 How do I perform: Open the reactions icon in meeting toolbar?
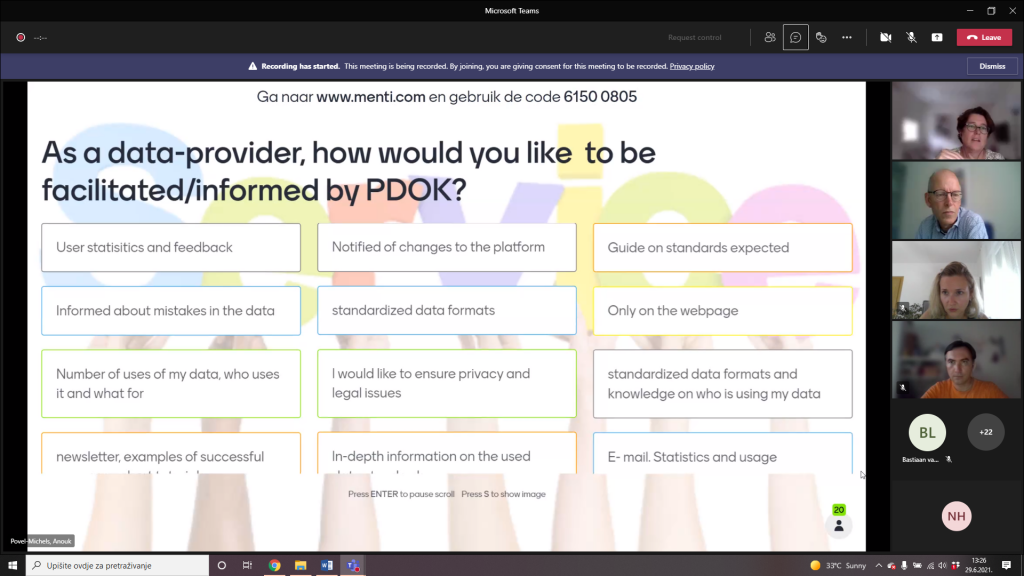point(821,37)
